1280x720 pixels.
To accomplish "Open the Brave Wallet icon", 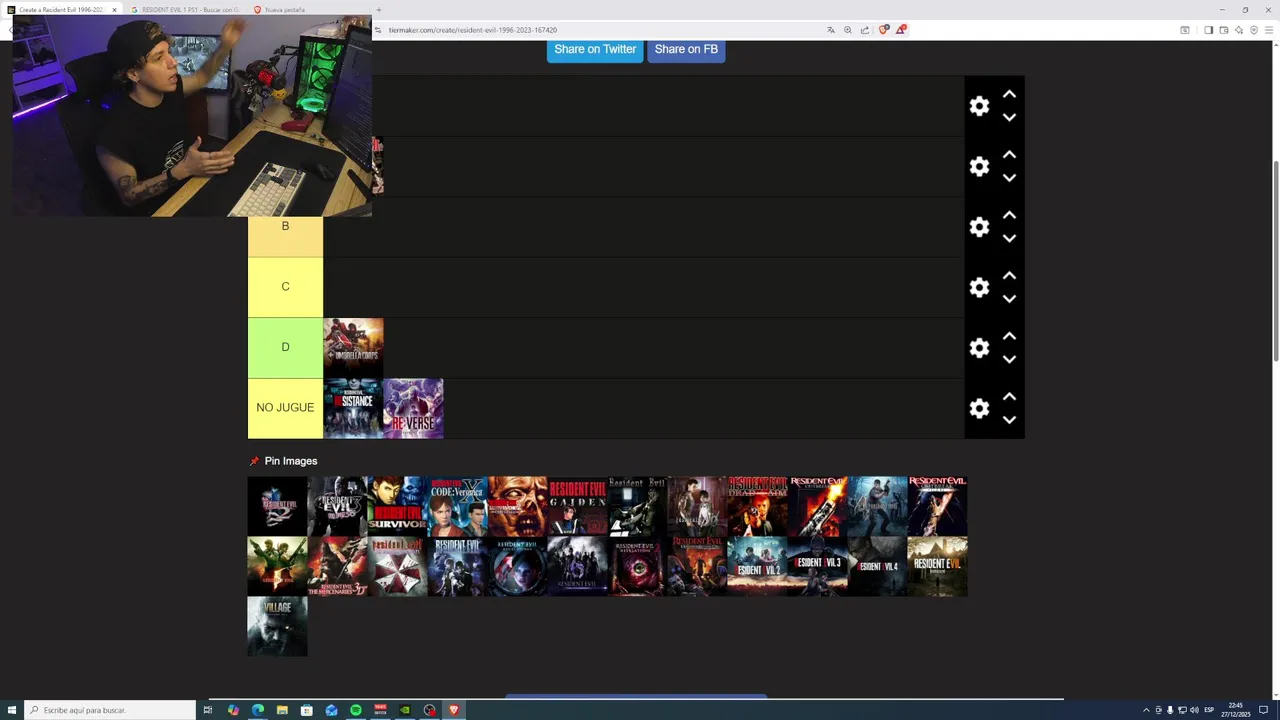I will 1224,30.
